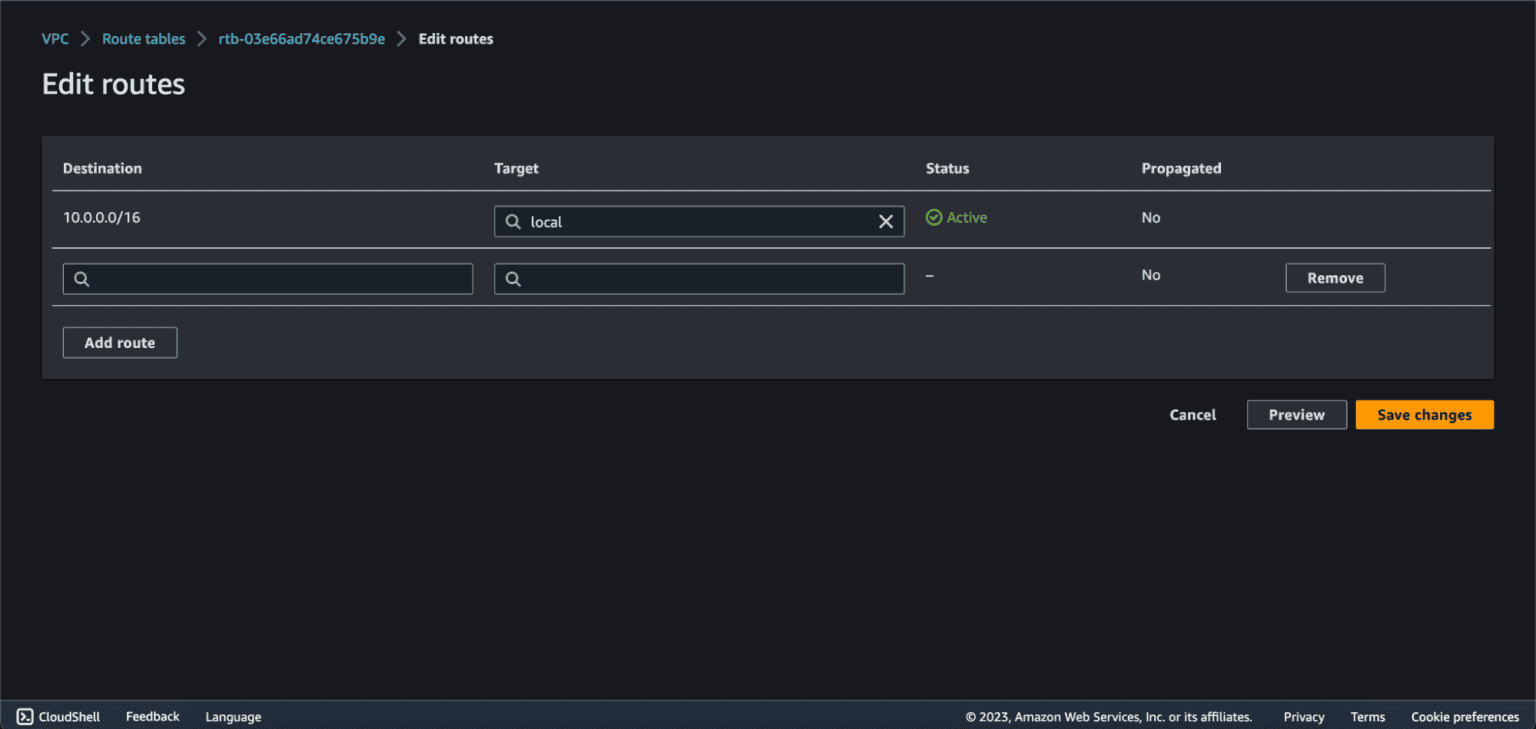Open Cookie preferences in the footer
Image resolution: width=1536 pixels, height=729 pixels.
click(x=1464, y=717)
